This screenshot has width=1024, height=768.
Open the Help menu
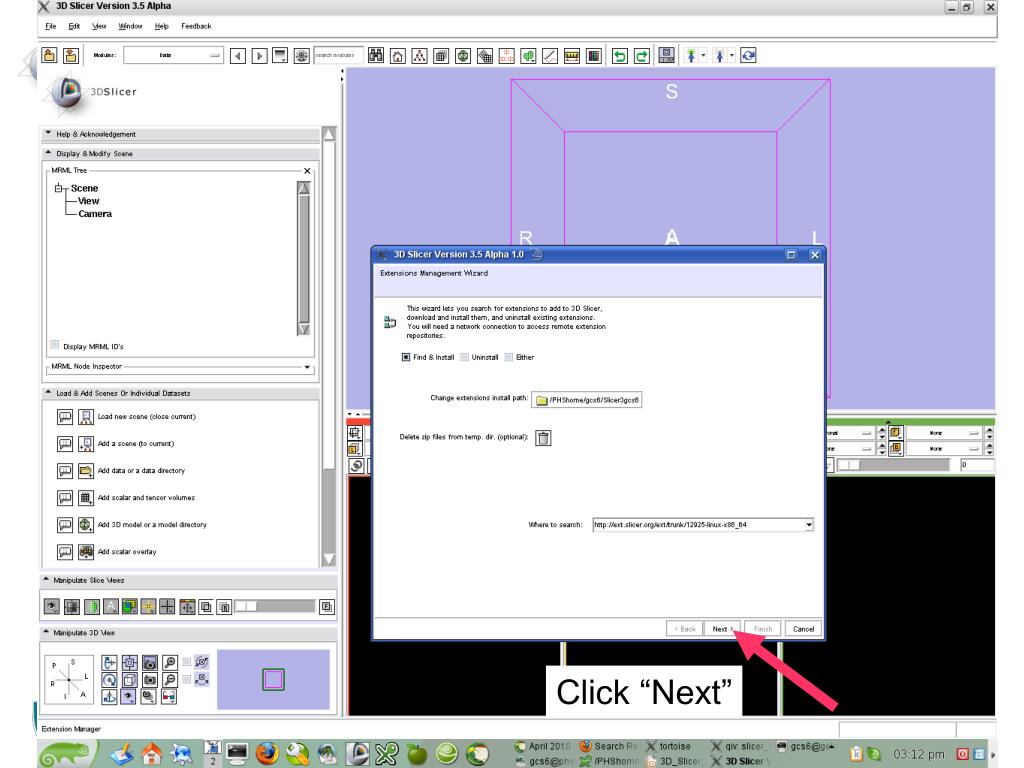click(x=161, y=26)
